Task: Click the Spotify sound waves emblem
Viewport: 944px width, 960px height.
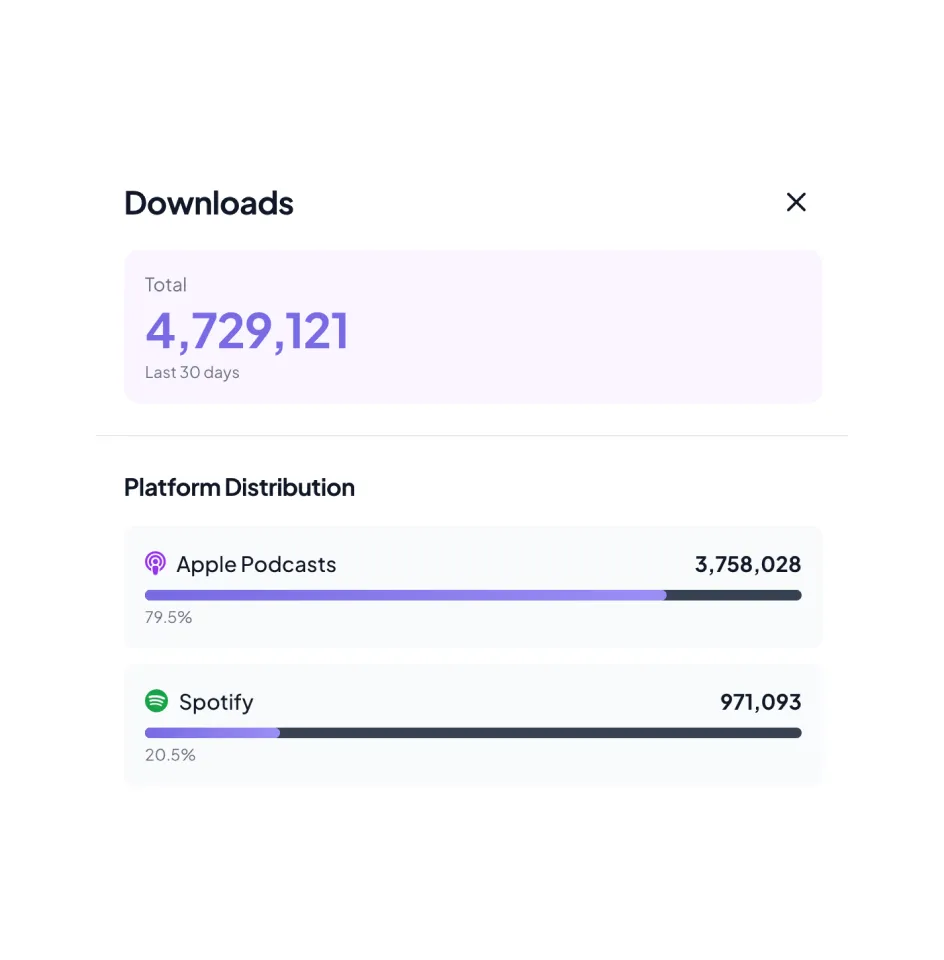Action: pos(156,701)
